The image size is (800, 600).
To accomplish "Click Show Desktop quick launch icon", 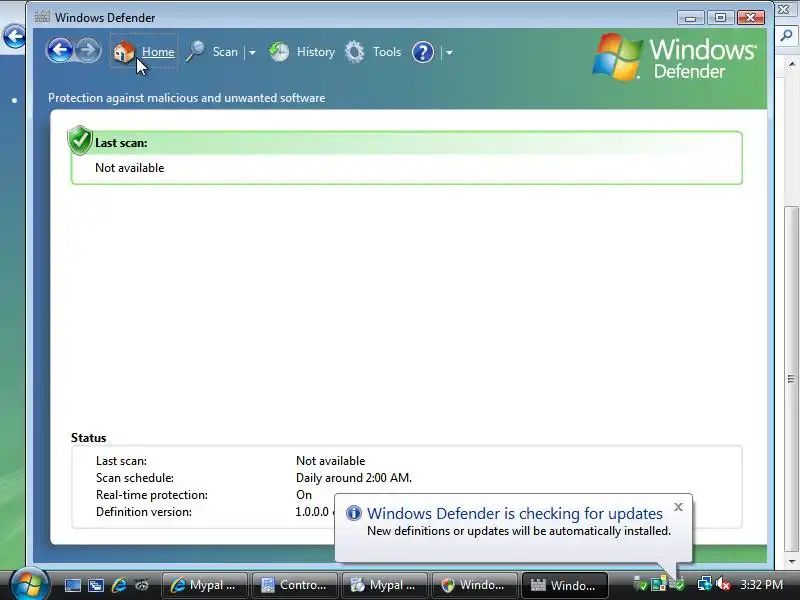I will (x=72, y=585).
